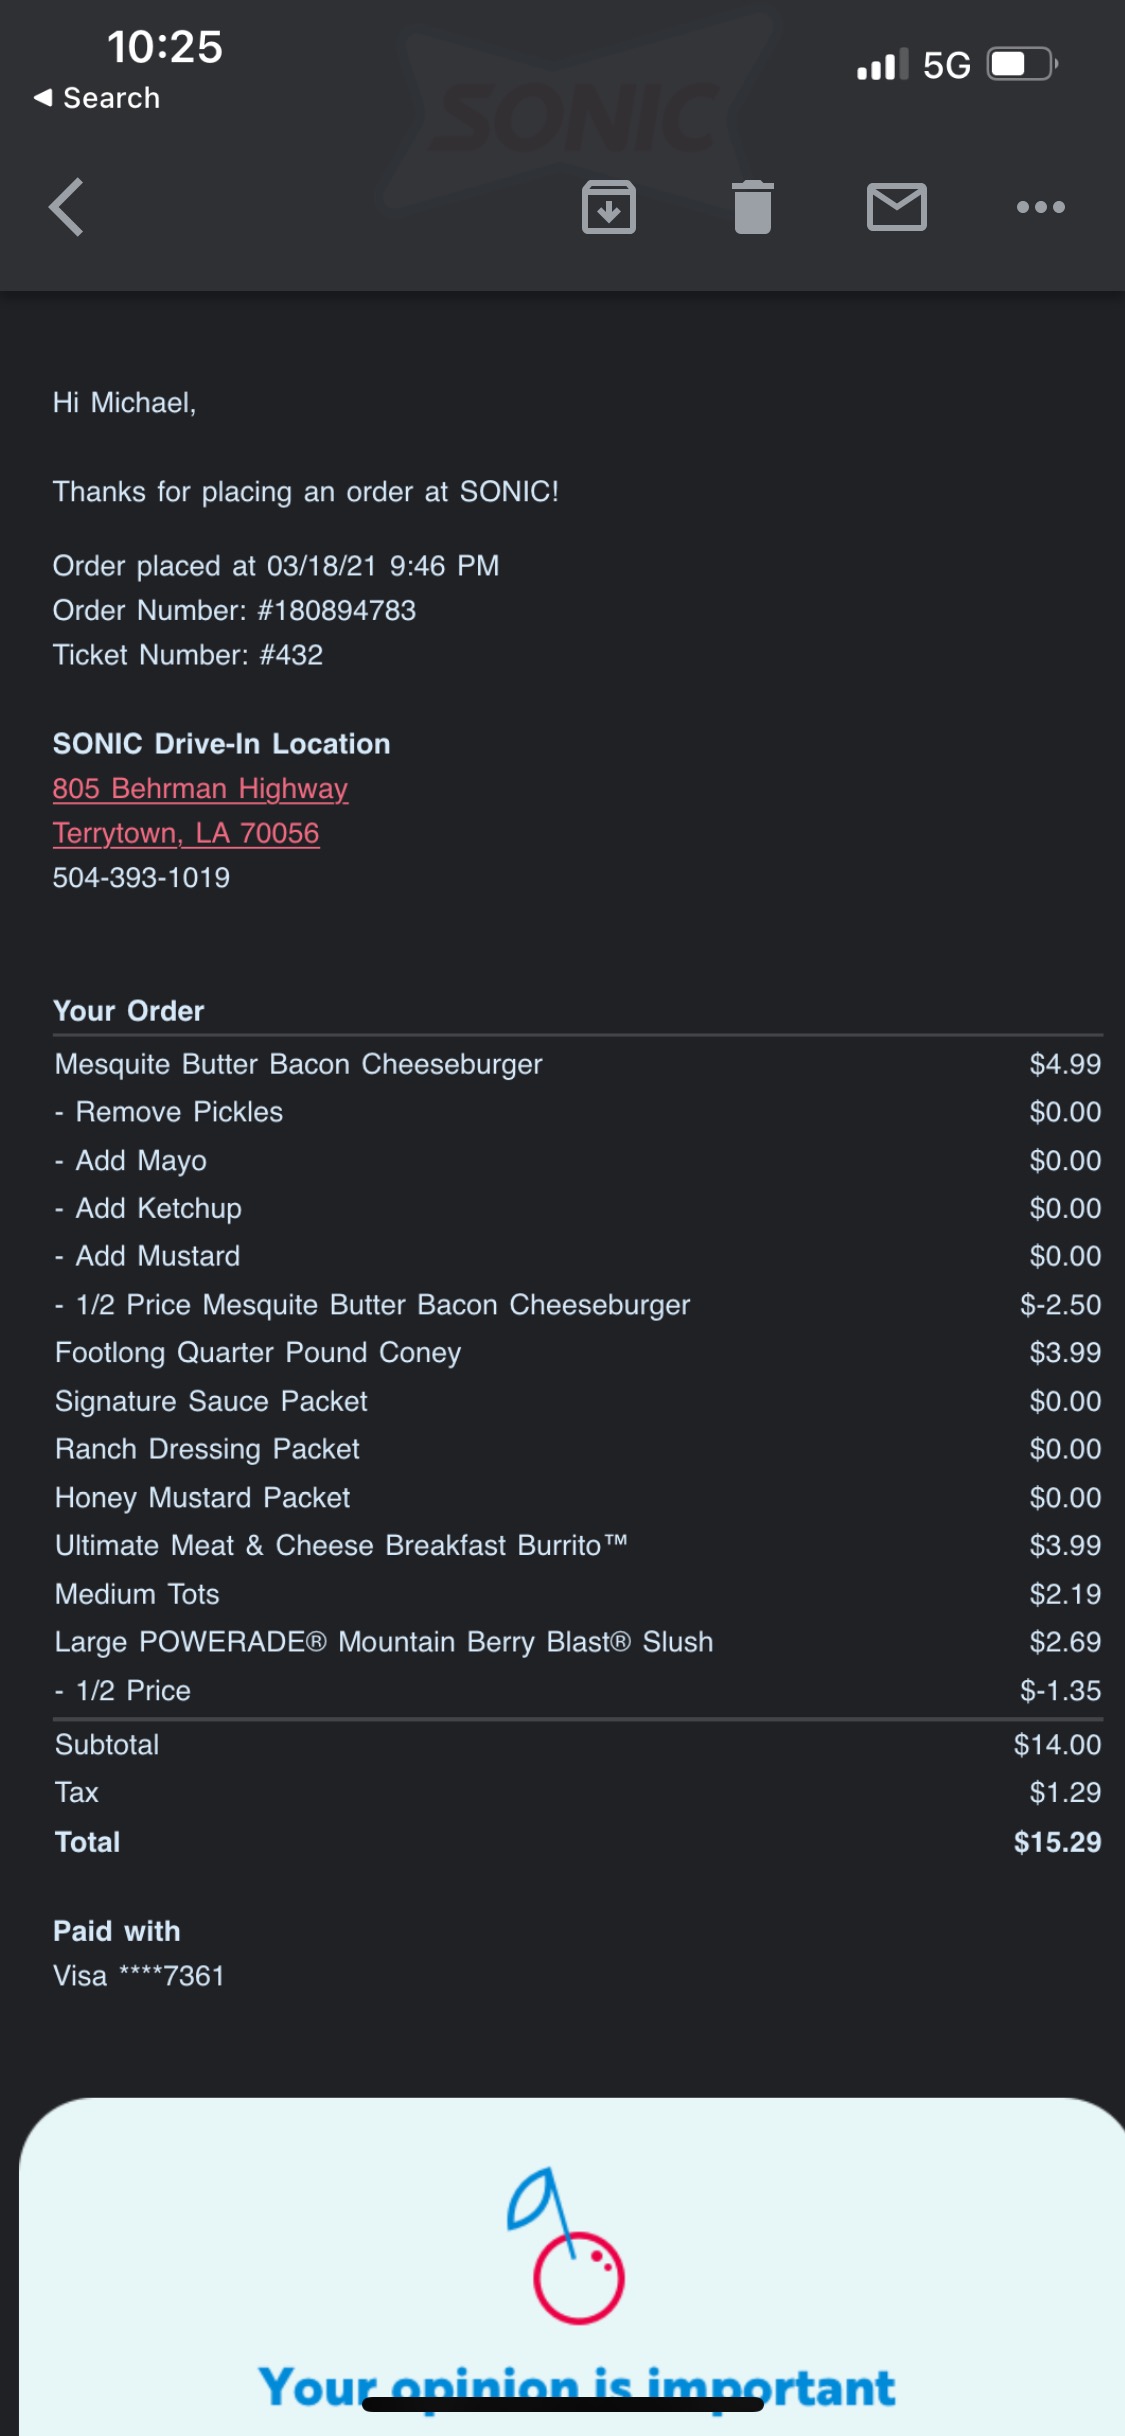Tap the "Your Order" heading
1125x2436 pixels.
click(129, 1011)
